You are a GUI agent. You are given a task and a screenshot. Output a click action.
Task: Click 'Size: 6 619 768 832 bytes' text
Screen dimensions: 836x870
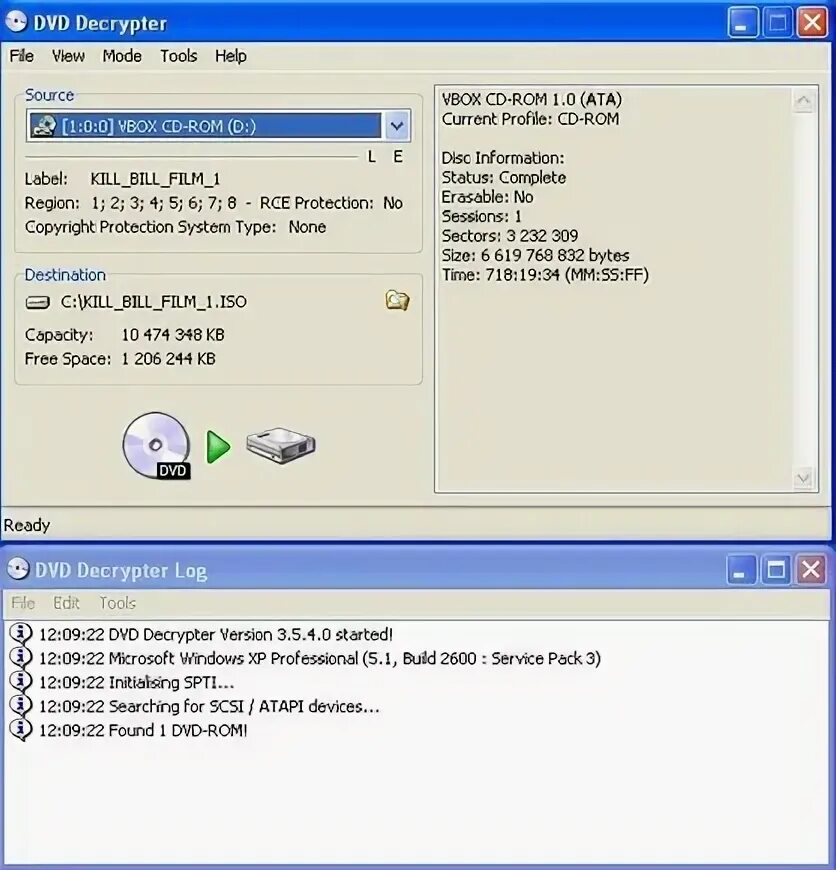535,255
